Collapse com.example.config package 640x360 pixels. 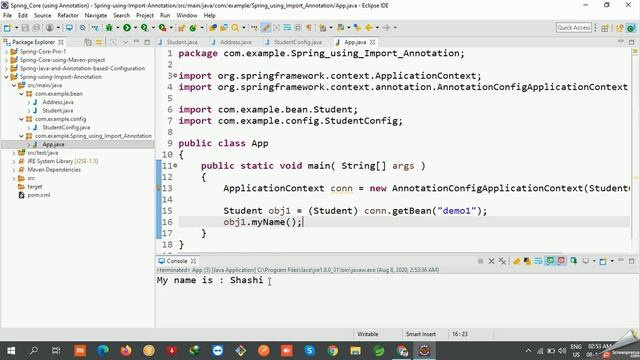(21, 119)
